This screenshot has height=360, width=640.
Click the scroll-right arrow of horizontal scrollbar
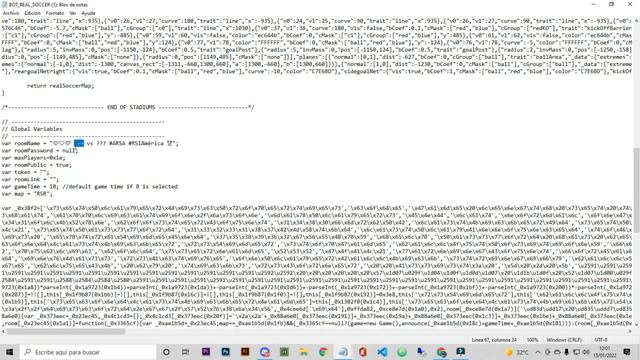point(630,331)
